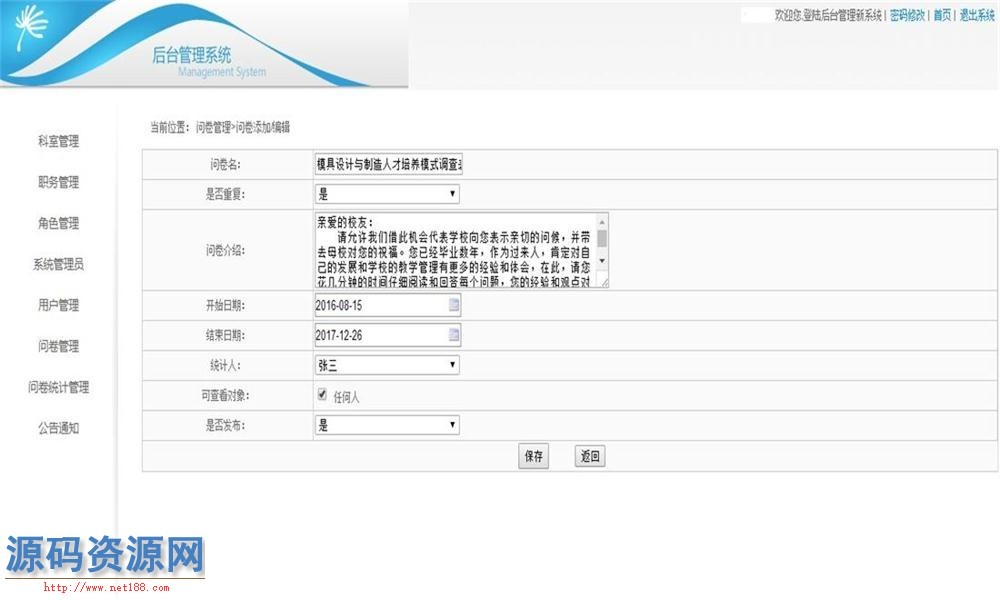
Task: Expand the 是否发布 dropdown
Action: click(386, 425)
